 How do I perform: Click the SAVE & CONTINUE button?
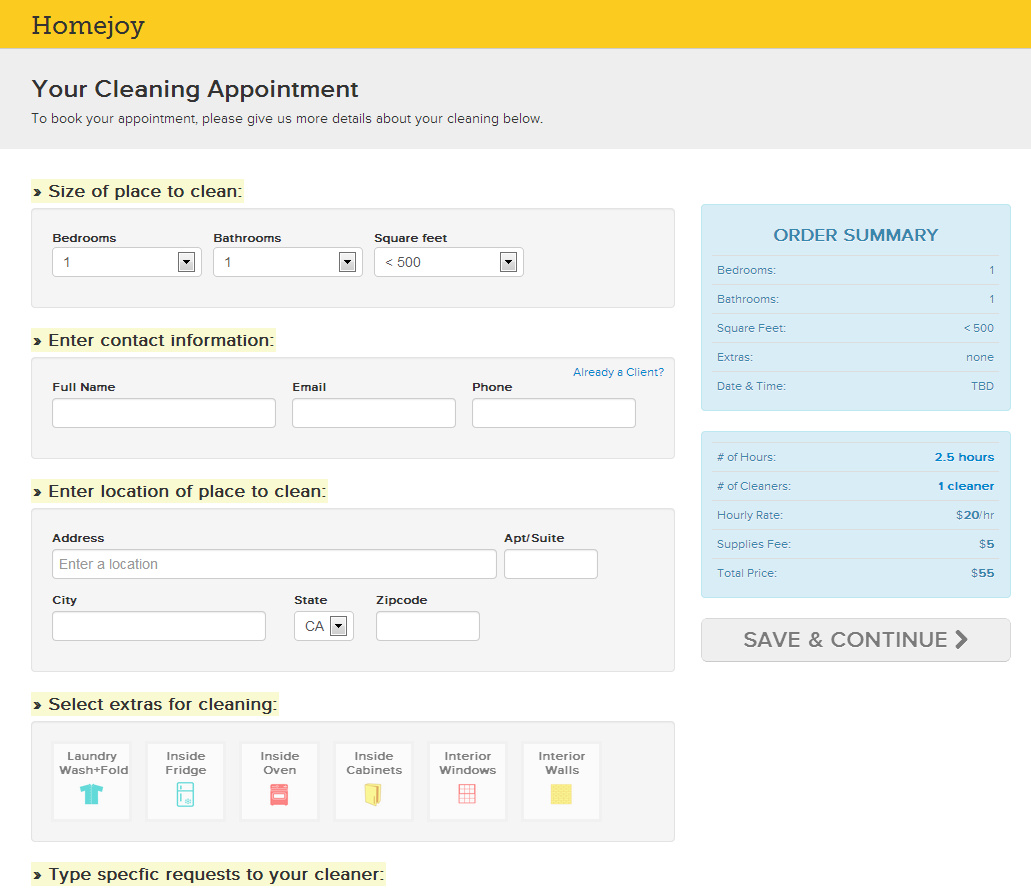point(856,640)
